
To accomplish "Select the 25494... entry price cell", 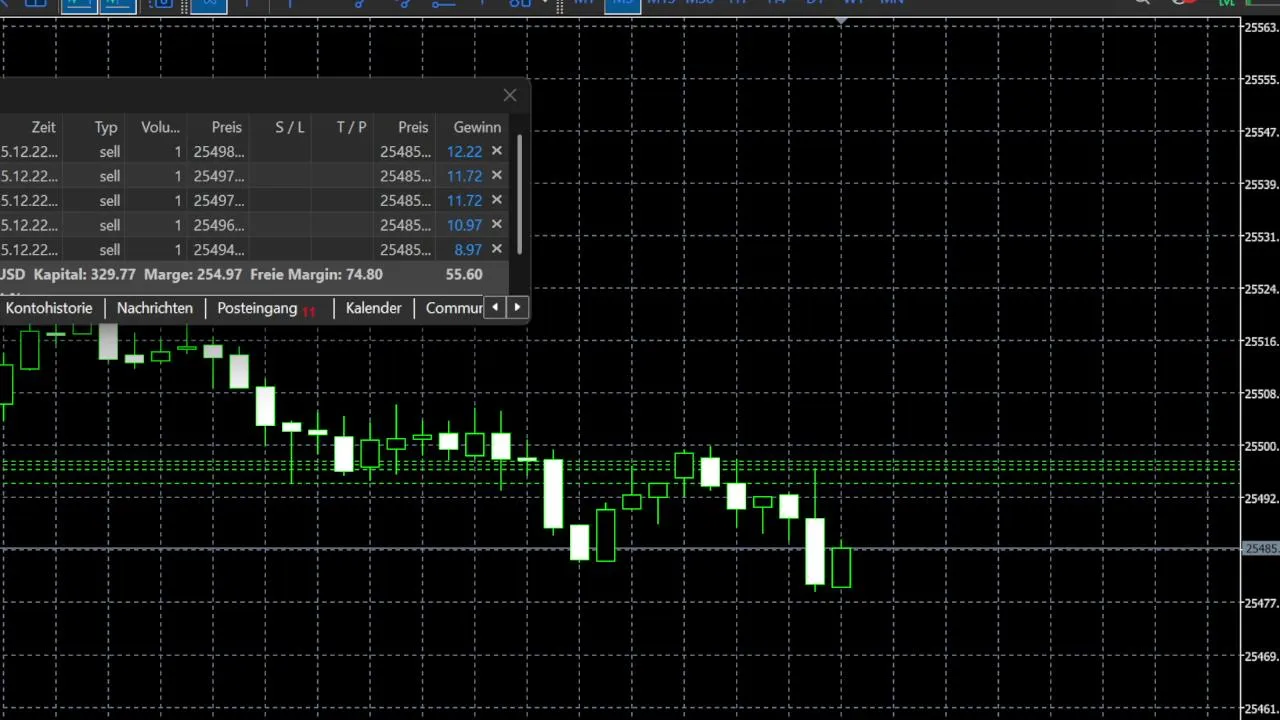I will click(218, 250).
